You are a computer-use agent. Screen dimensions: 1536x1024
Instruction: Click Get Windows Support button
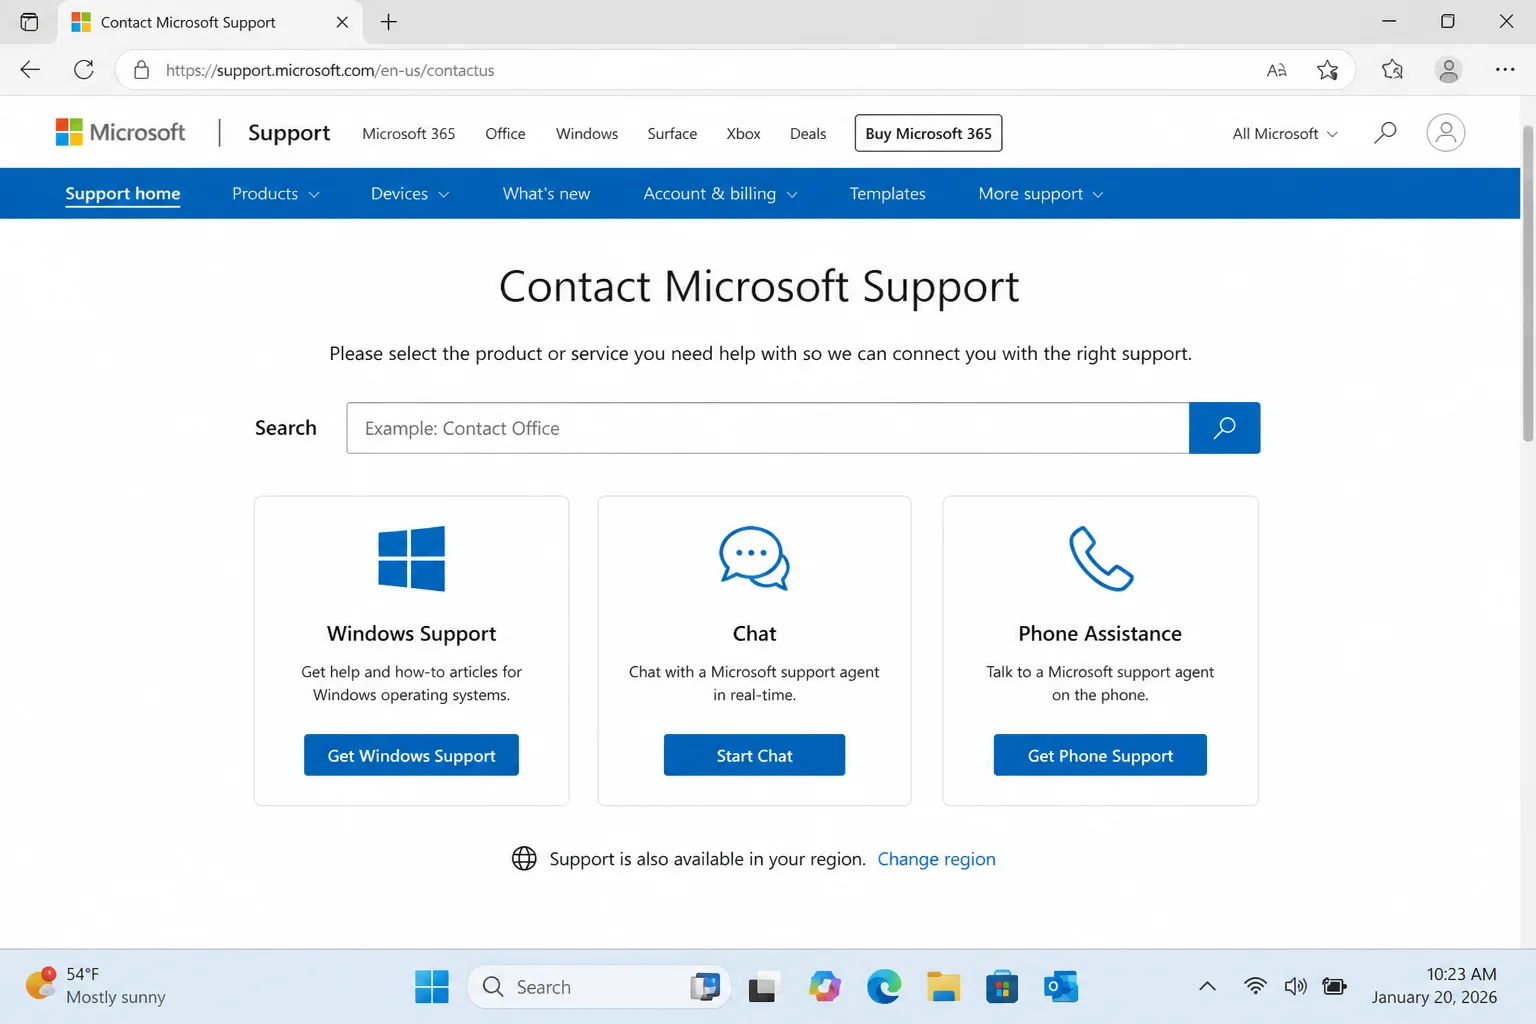pos(411,755)
